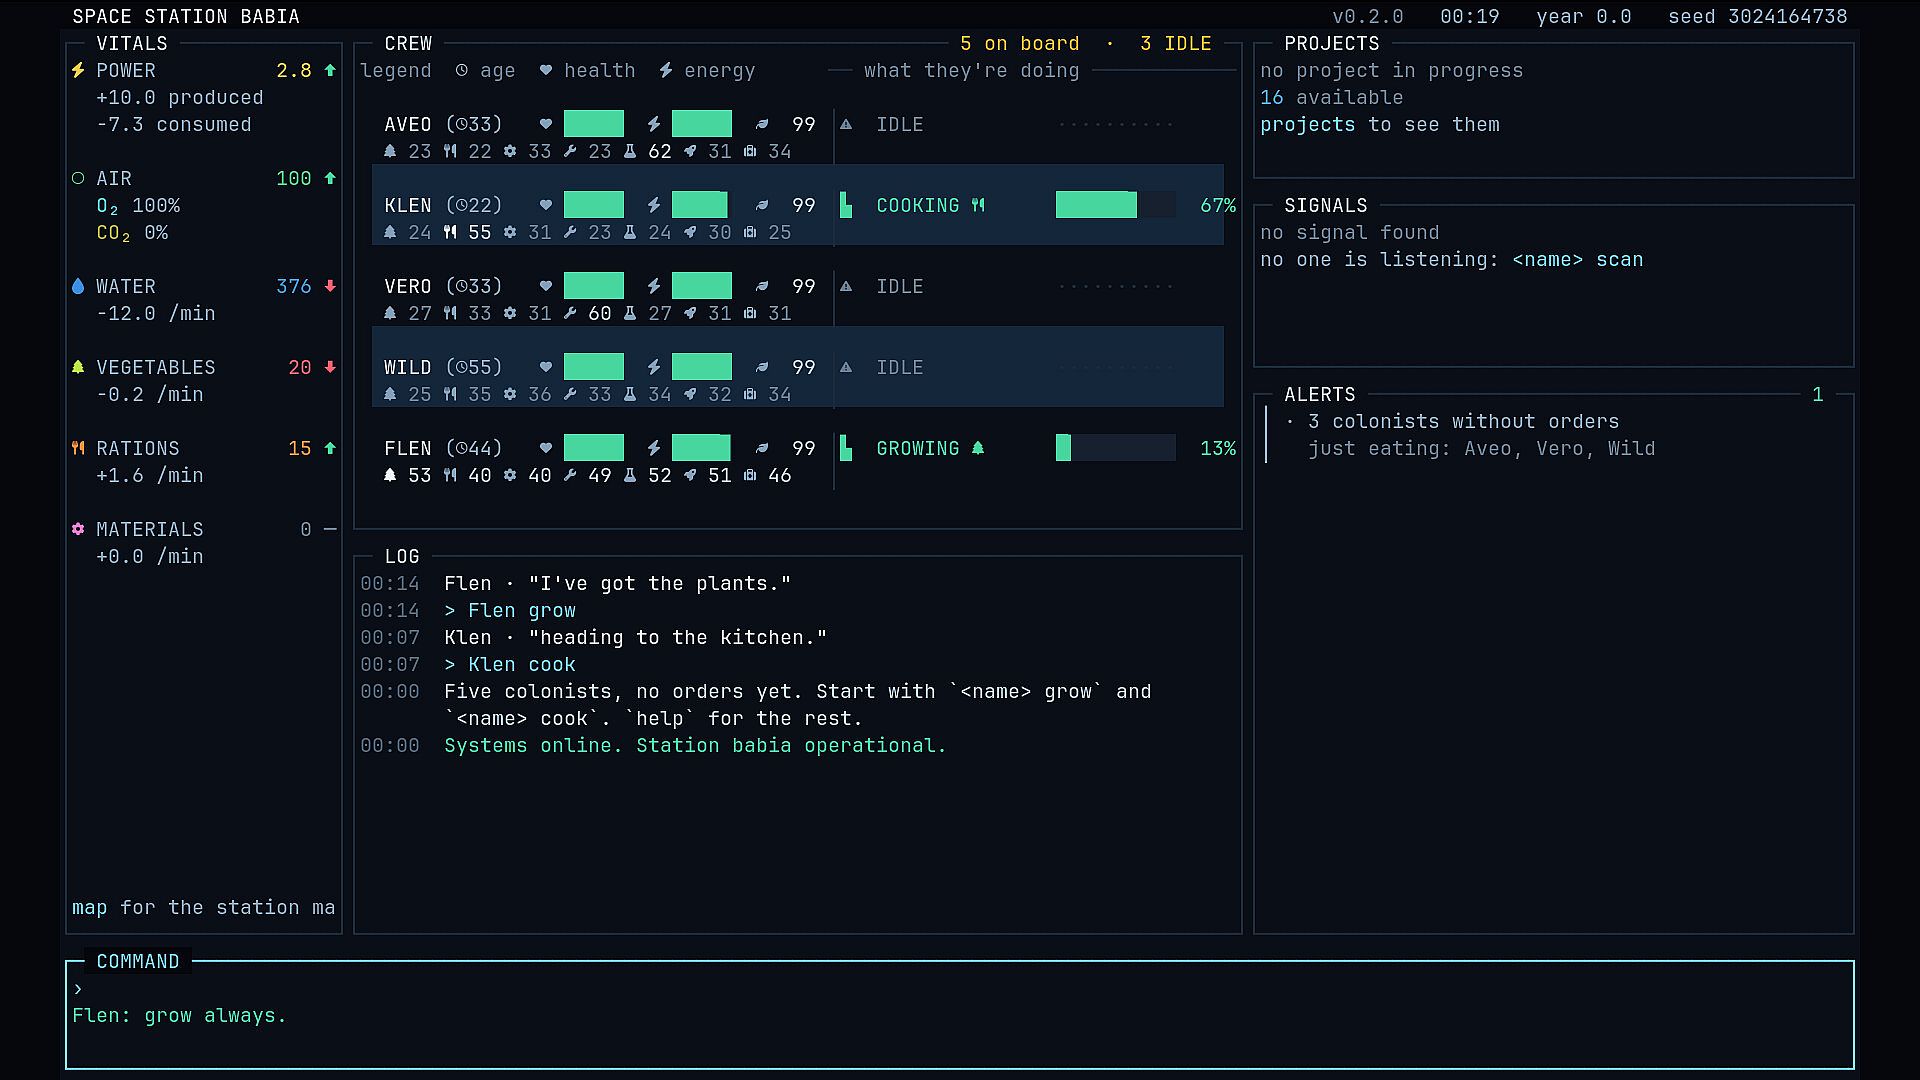Click Vero's mood leaf icon
This screenshot has height=1080, width=1920.
coord(762,287)
